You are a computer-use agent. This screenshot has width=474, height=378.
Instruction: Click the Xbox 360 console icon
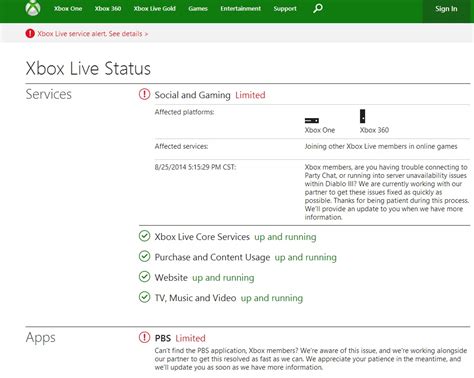pyautogui.click(x=362, y=116)
